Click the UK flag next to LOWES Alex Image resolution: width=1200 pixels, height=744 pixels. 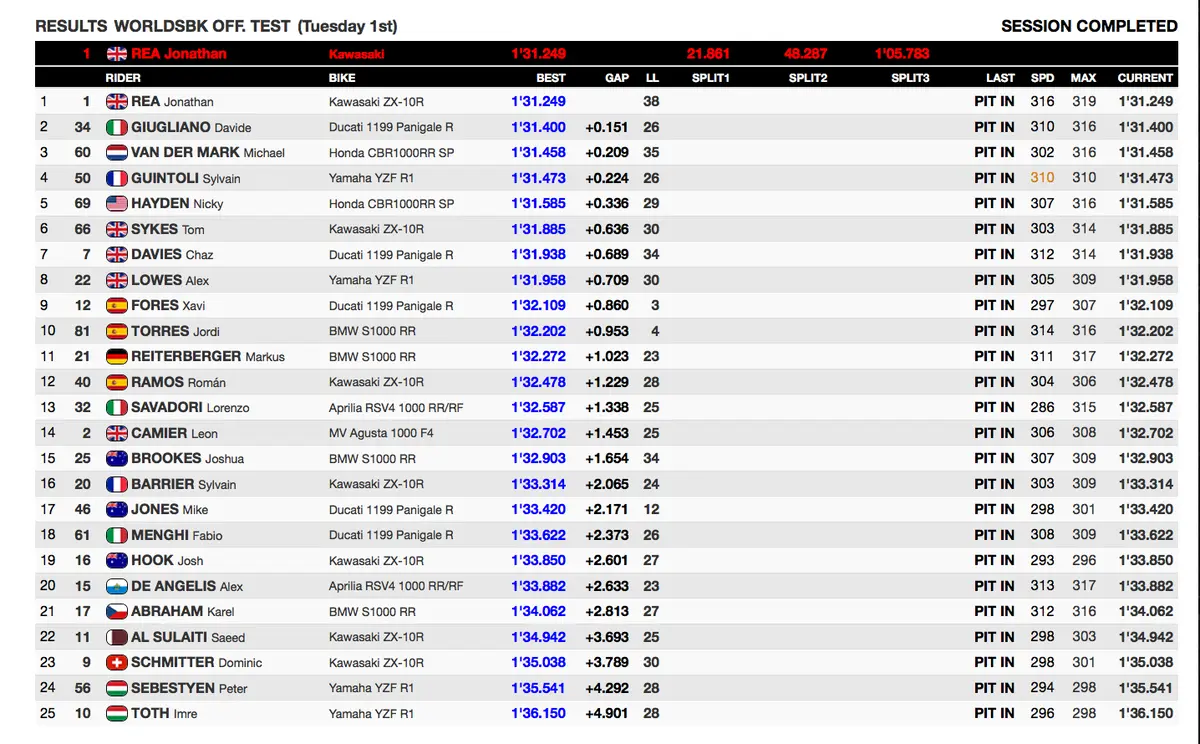point(117,280)
